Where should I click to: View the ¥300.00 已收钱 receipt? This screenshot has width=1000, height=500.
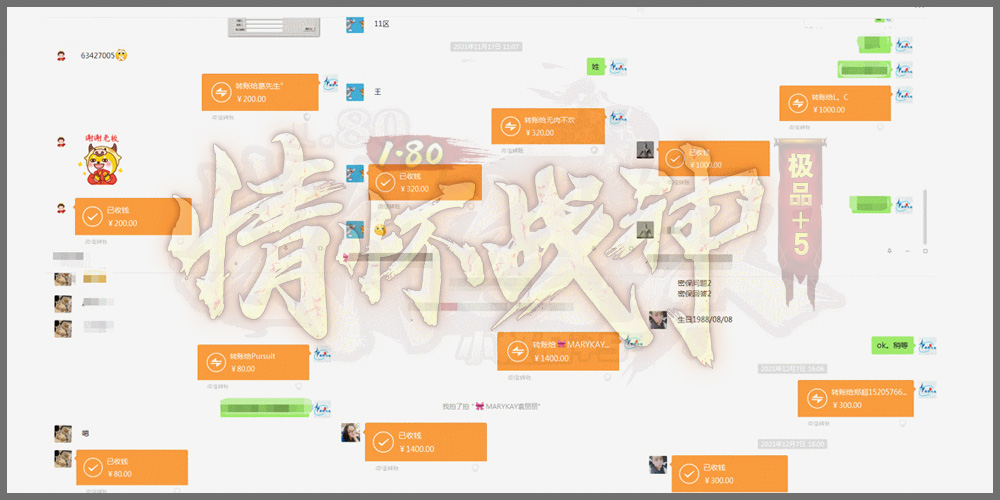point(729,473)
